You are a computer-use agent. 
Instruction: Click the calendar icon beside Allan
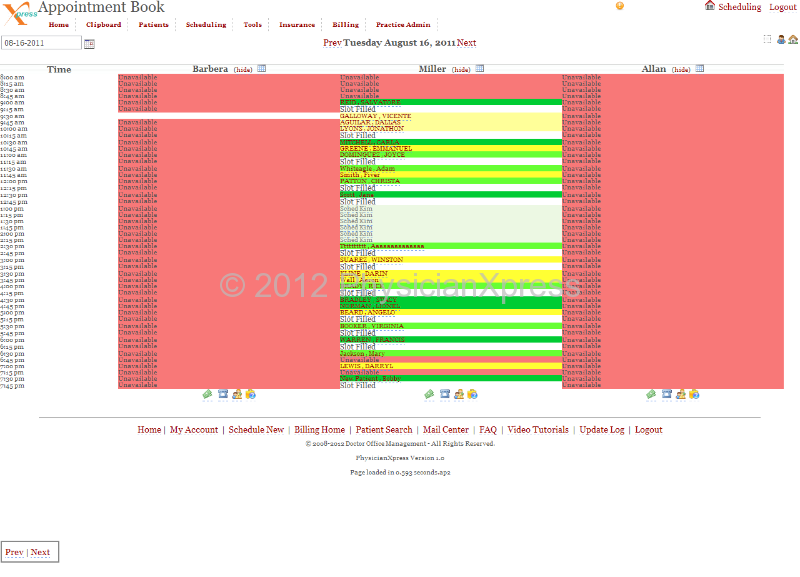point(700,69)
